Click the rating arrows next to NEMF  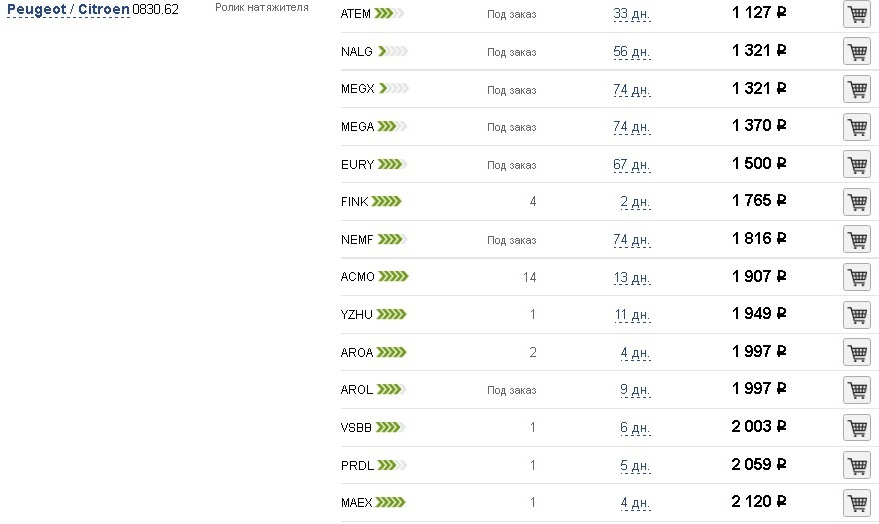point(392,239)
